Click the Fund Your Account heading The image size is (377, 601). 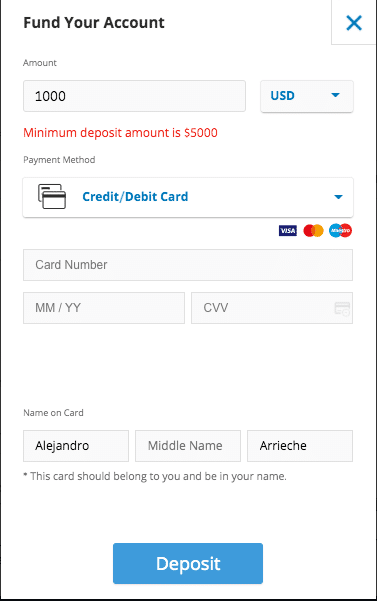94,23
